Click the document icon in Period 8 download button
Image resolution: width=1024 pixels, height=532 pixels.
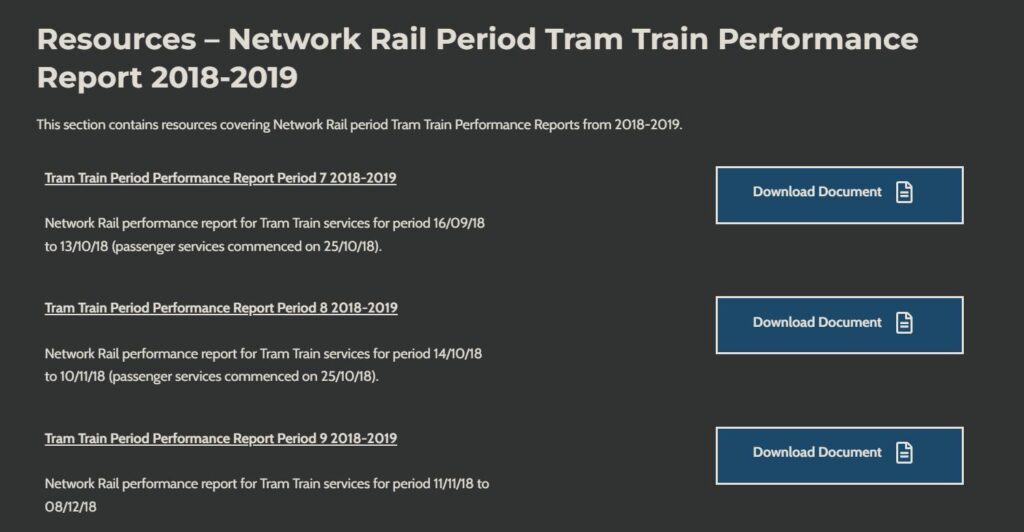tap(904, 323)
